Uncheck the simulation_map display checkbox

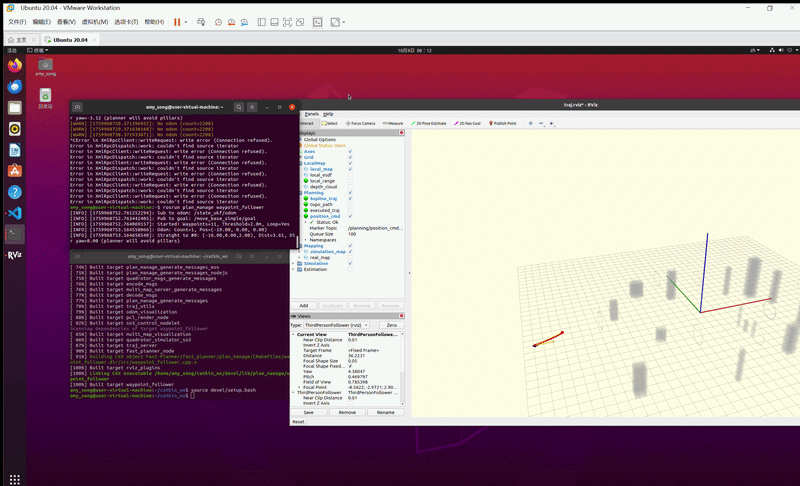click(350, 251)
